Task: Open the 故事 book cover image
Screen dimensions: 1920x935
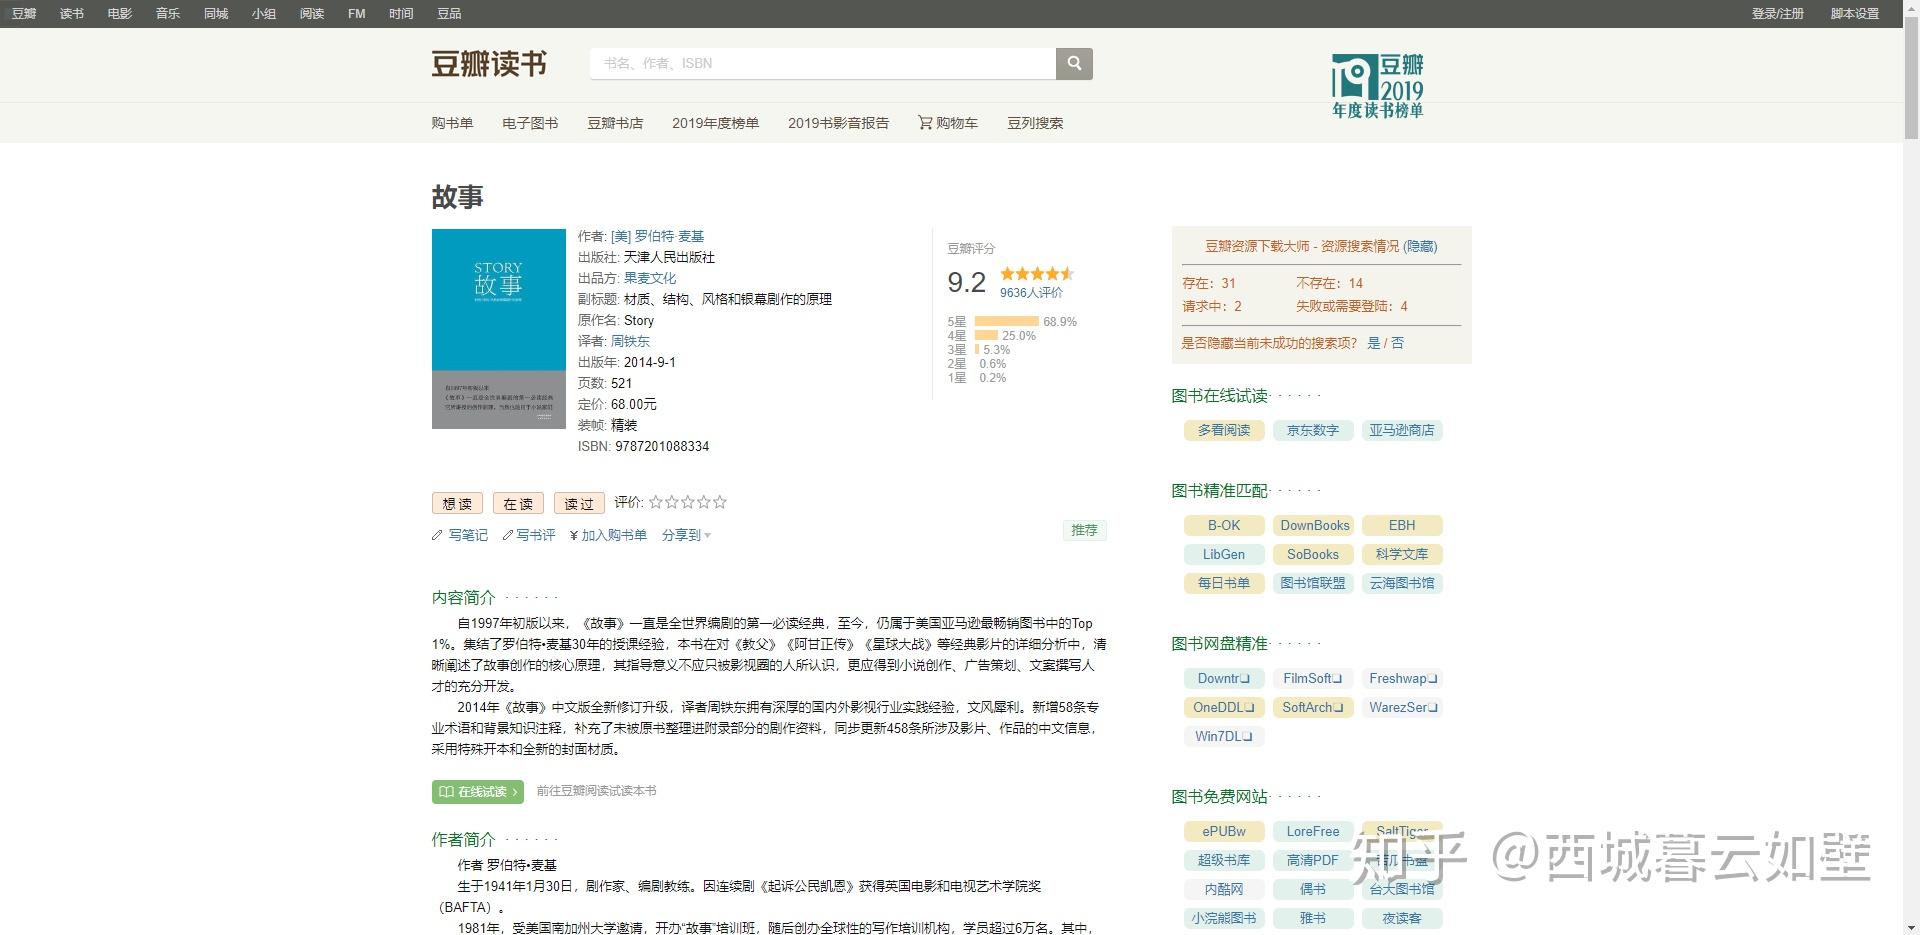Action: (x=499, y=329)
